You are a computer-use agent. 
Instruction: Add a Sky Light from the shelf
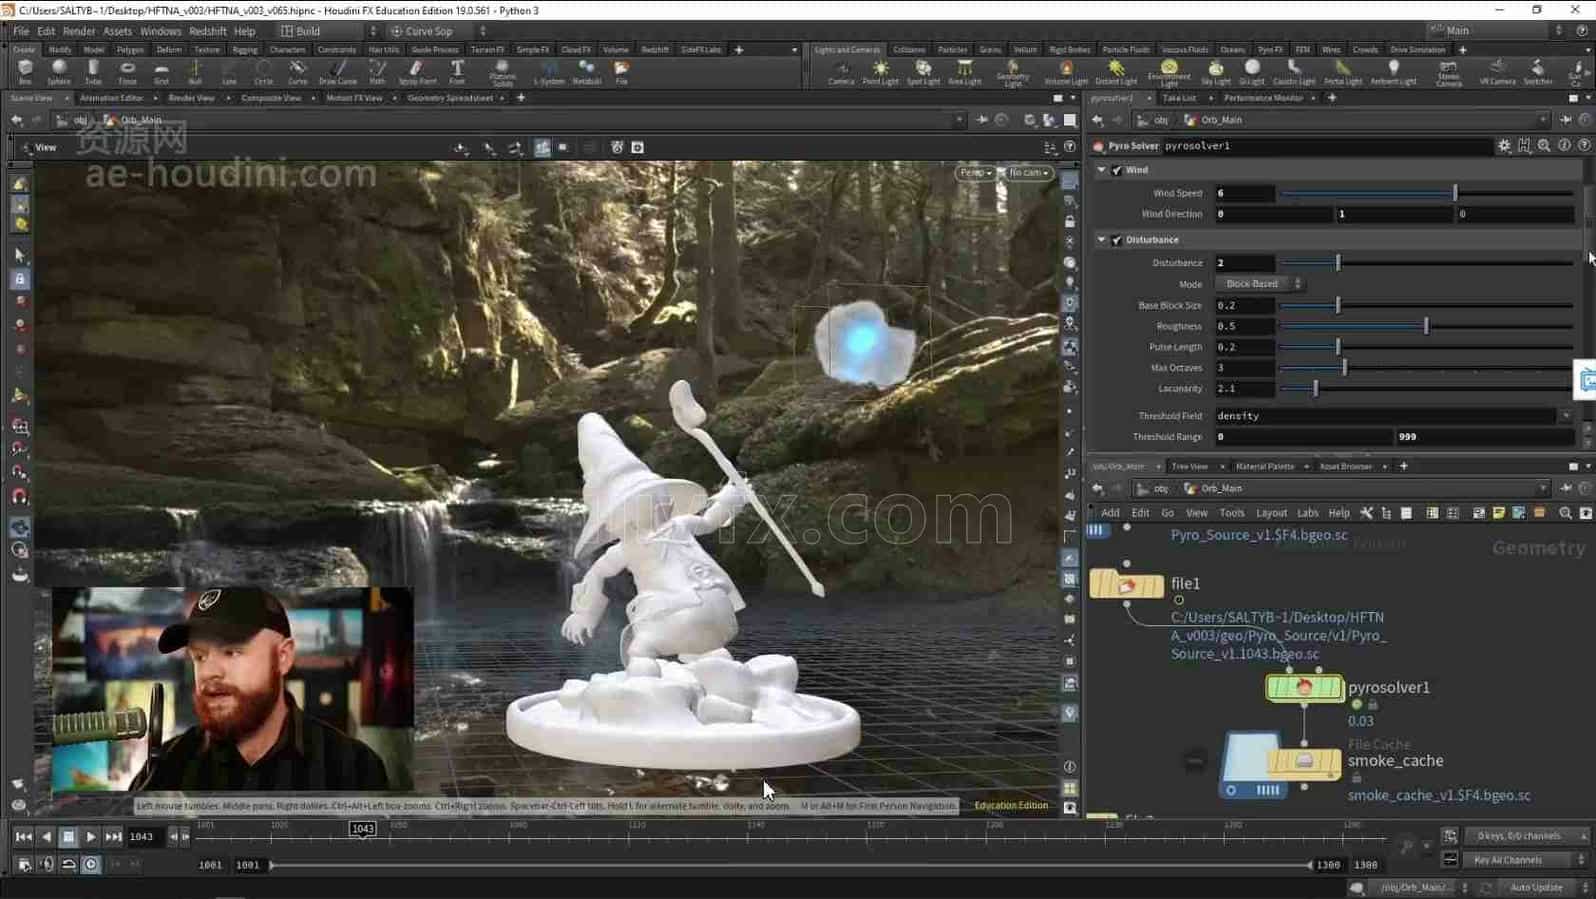click(x=1216, y=71)
